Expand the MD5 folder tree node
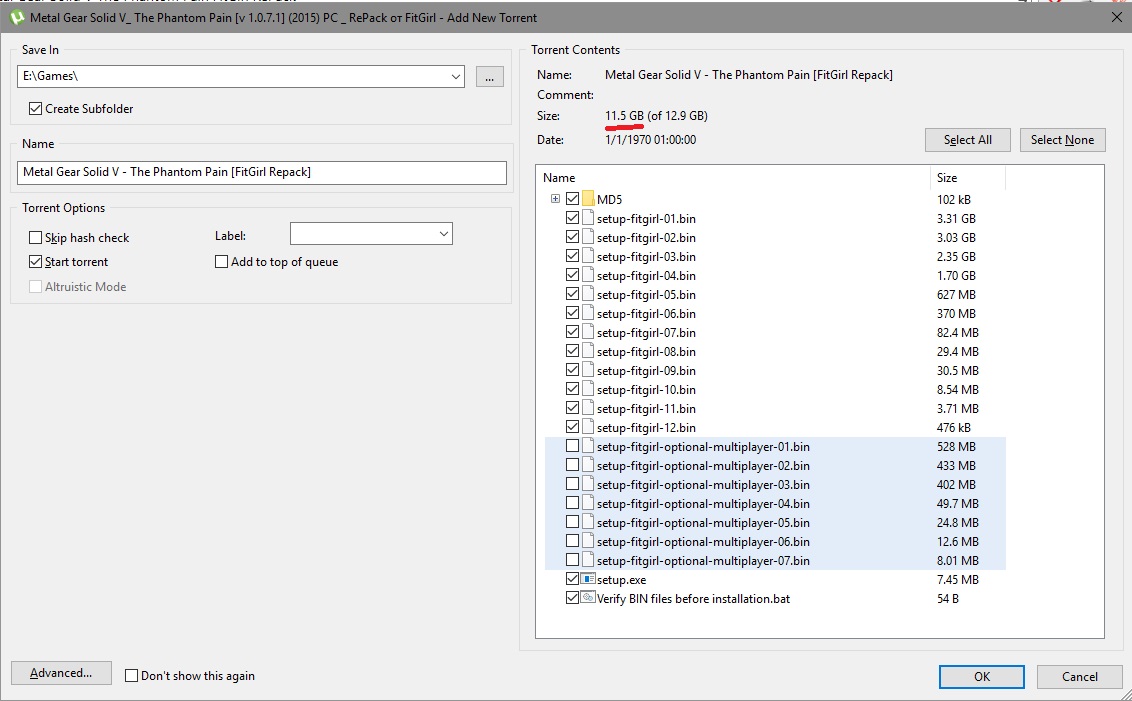The width and height of the screenshot is (1132, 701). 555,199
